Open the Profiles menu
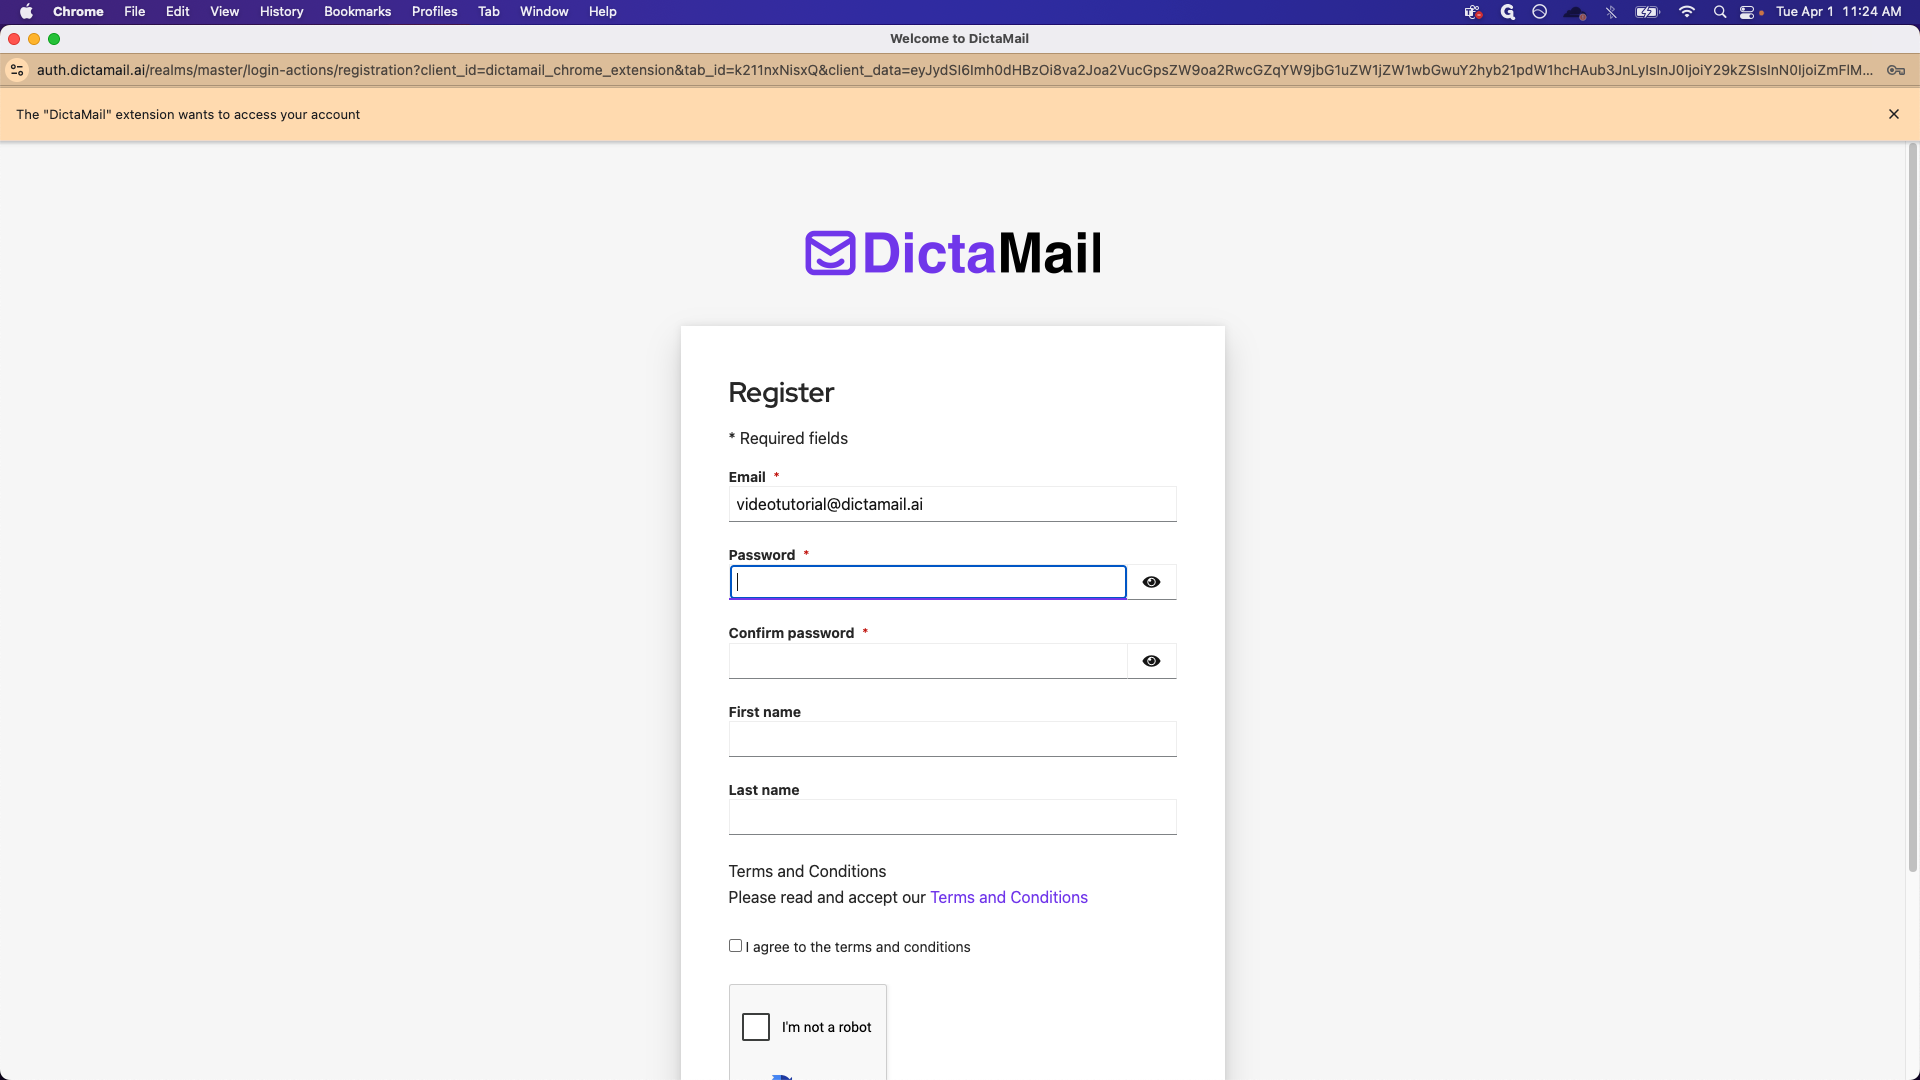 [434, 12]
